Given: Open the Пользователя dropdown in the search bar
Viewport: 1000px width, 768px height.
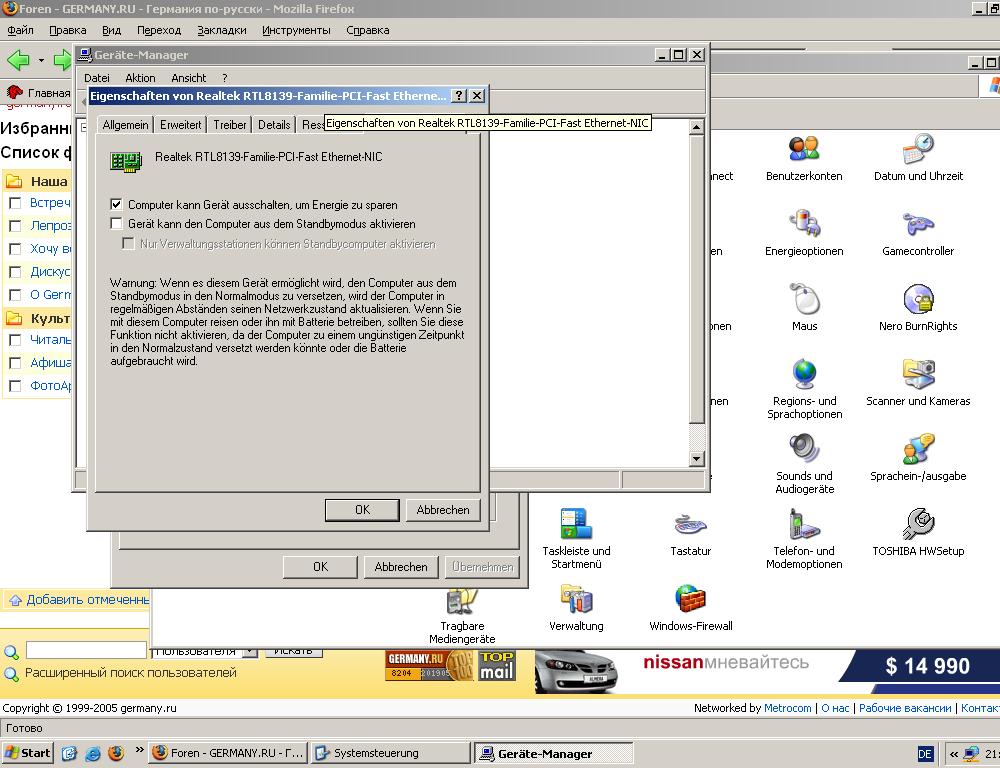Looking at the screenshot, I should [x=250, y=651].
